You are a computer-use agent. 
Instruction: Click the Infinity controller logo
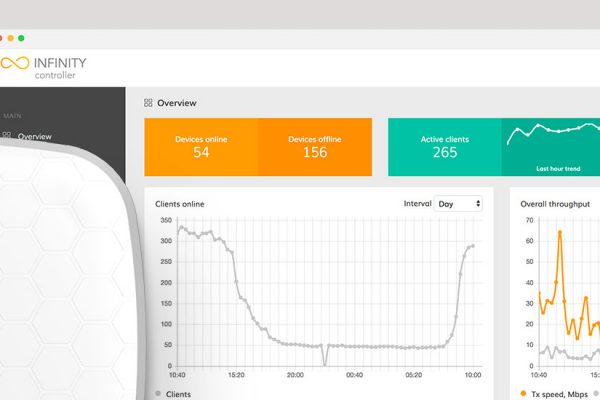43,68
